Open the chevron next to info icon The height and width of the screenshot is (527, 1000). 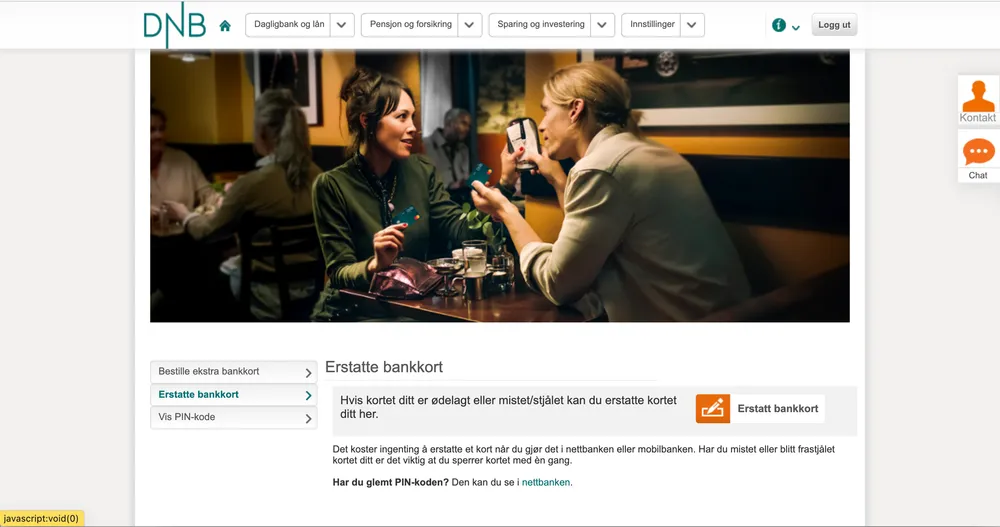pos(796,27)
